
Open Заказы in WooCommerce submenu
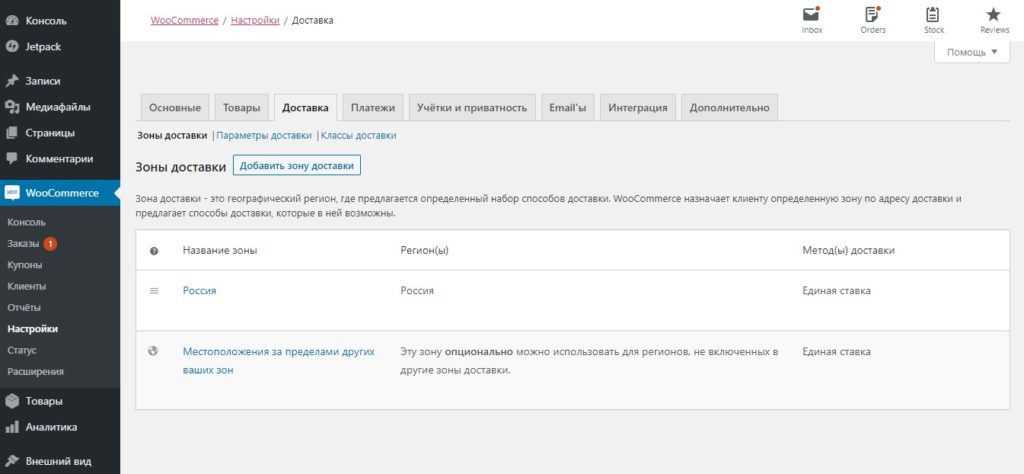pyautogui.click(x=24, y=244)
